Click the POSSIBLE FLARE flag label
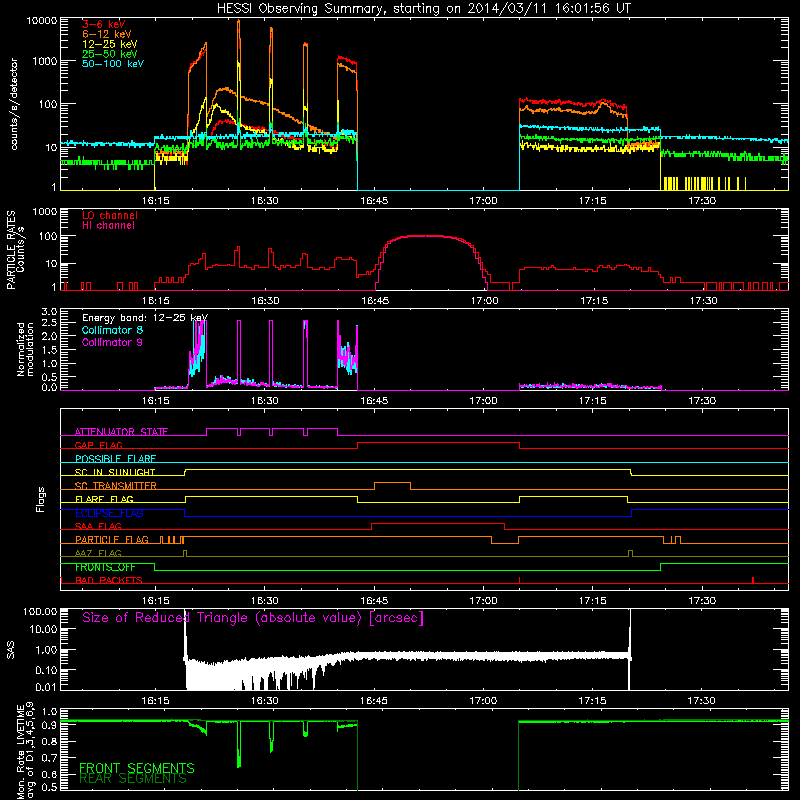Viewport: 800px width, 800px height. pyautogui.click(x=115, y=459)
